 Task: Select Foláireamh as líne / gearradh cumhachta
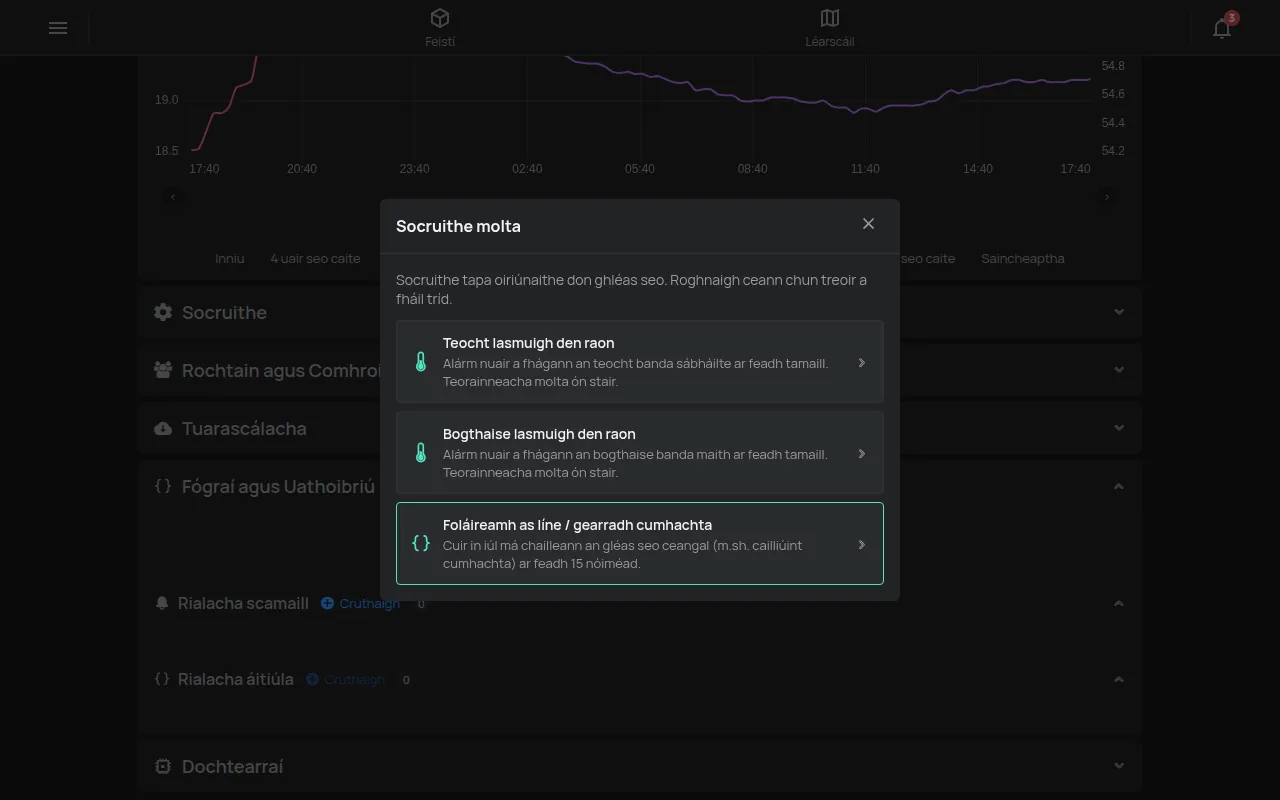pos(640,543)
